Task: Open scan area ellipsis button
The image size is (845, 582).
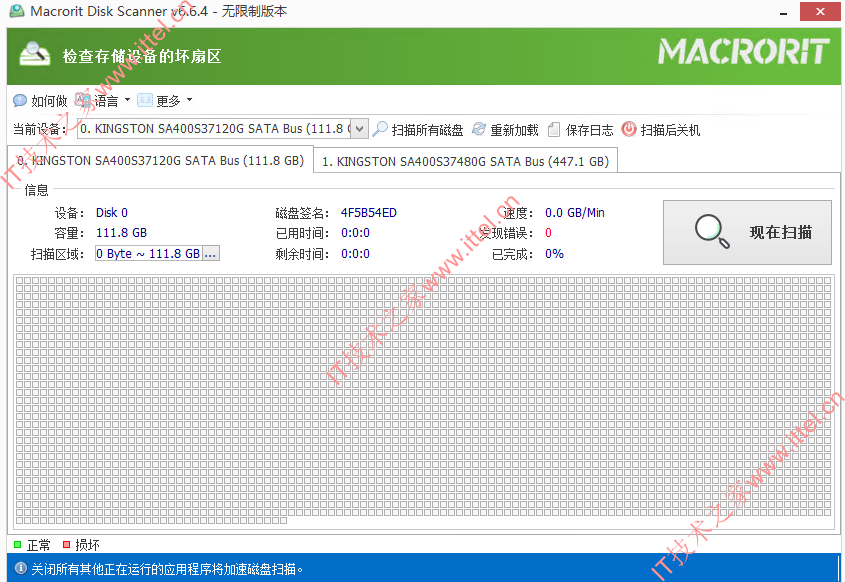Action: (211, 253)
